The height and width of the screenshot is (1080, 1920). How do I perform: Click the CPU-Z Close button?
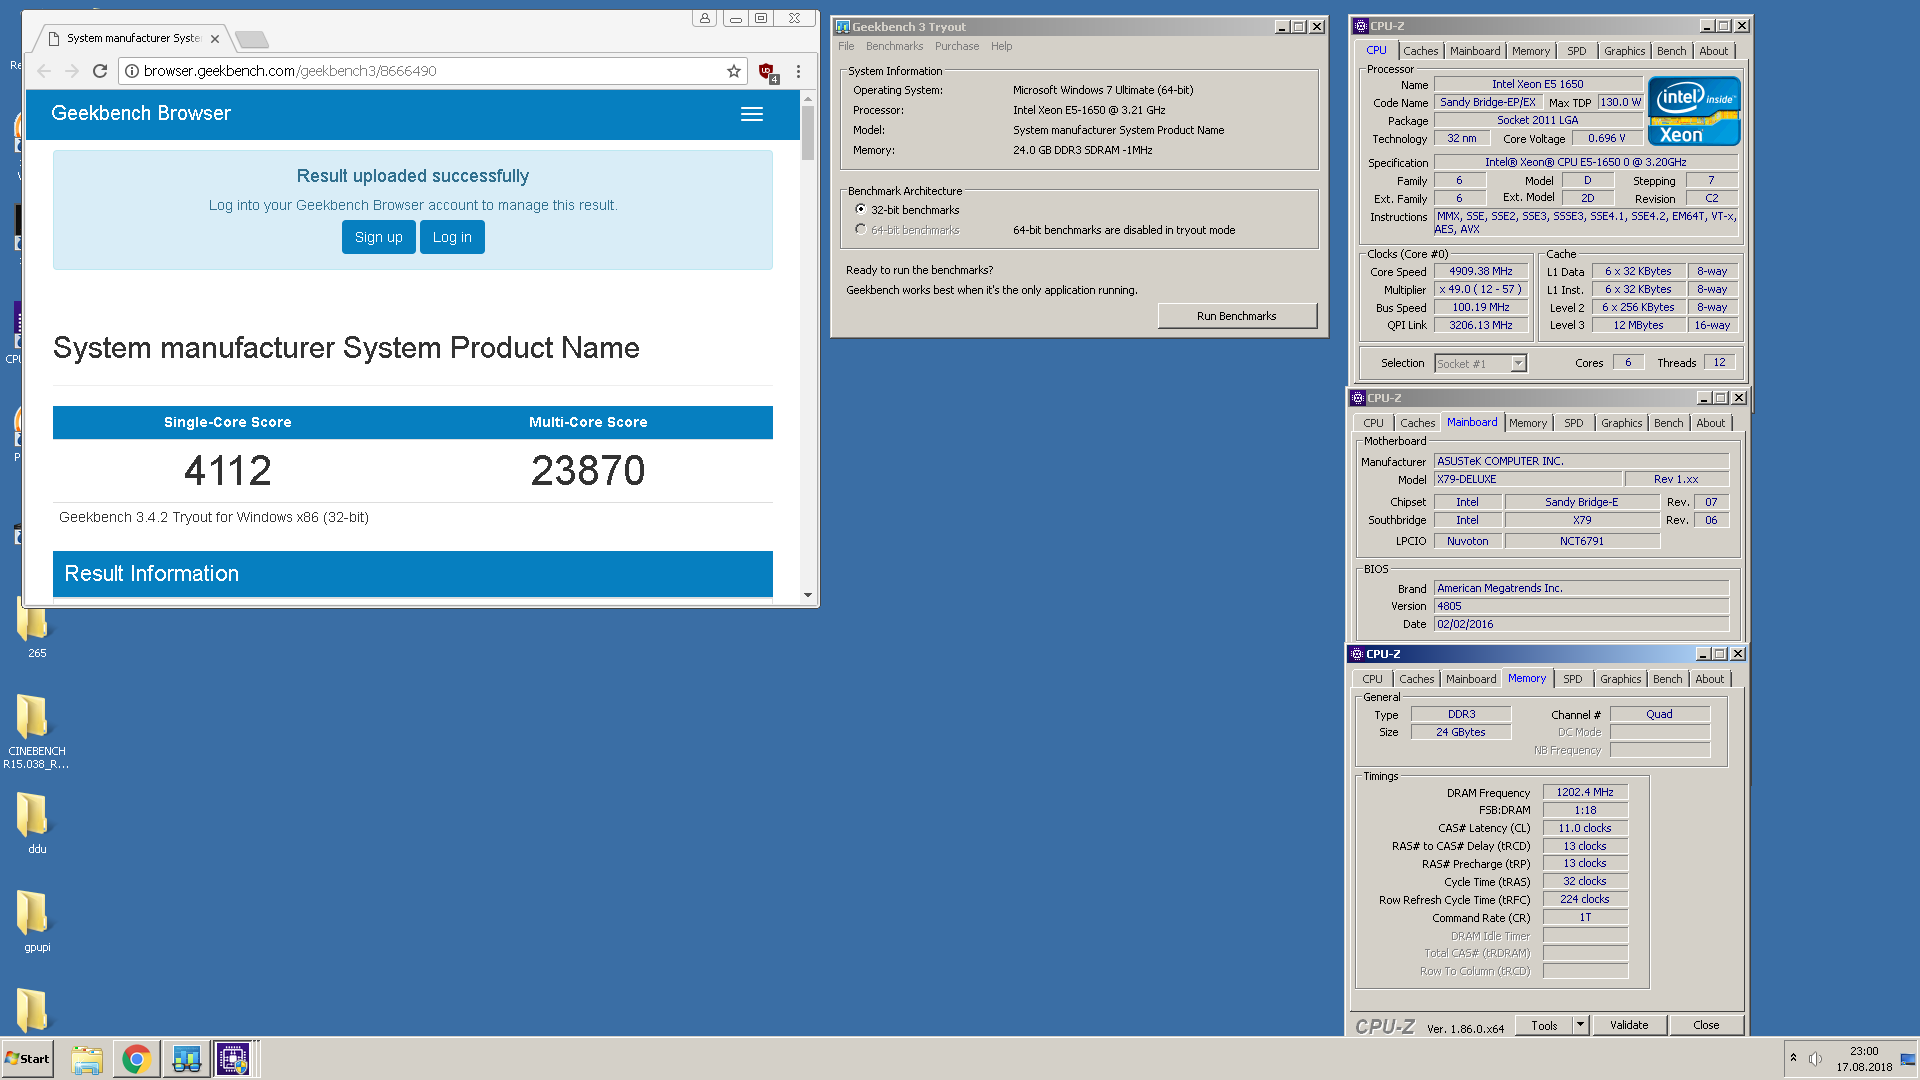(x=1706, y=1025)
